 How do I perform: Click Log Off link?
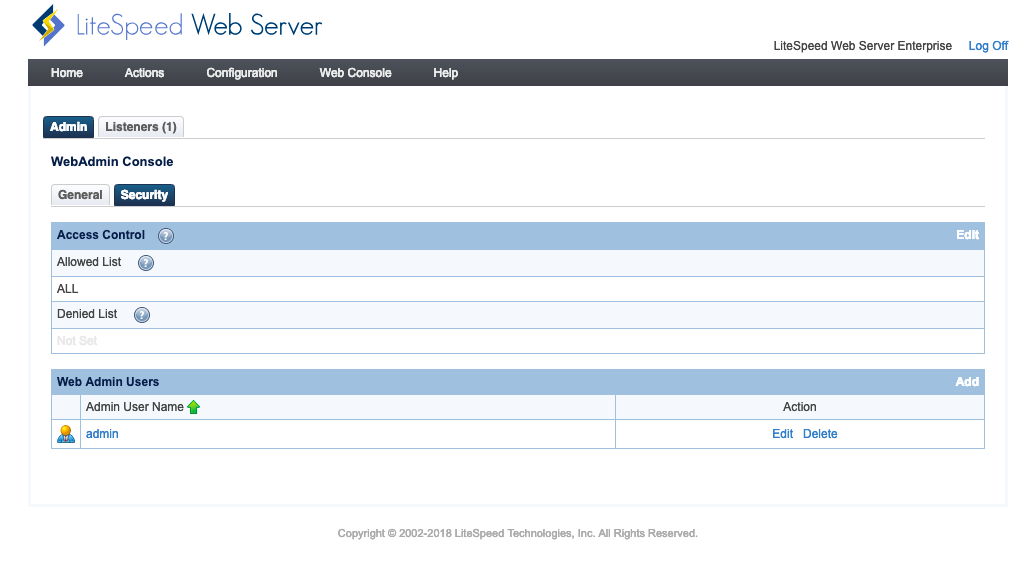[987, 46]
